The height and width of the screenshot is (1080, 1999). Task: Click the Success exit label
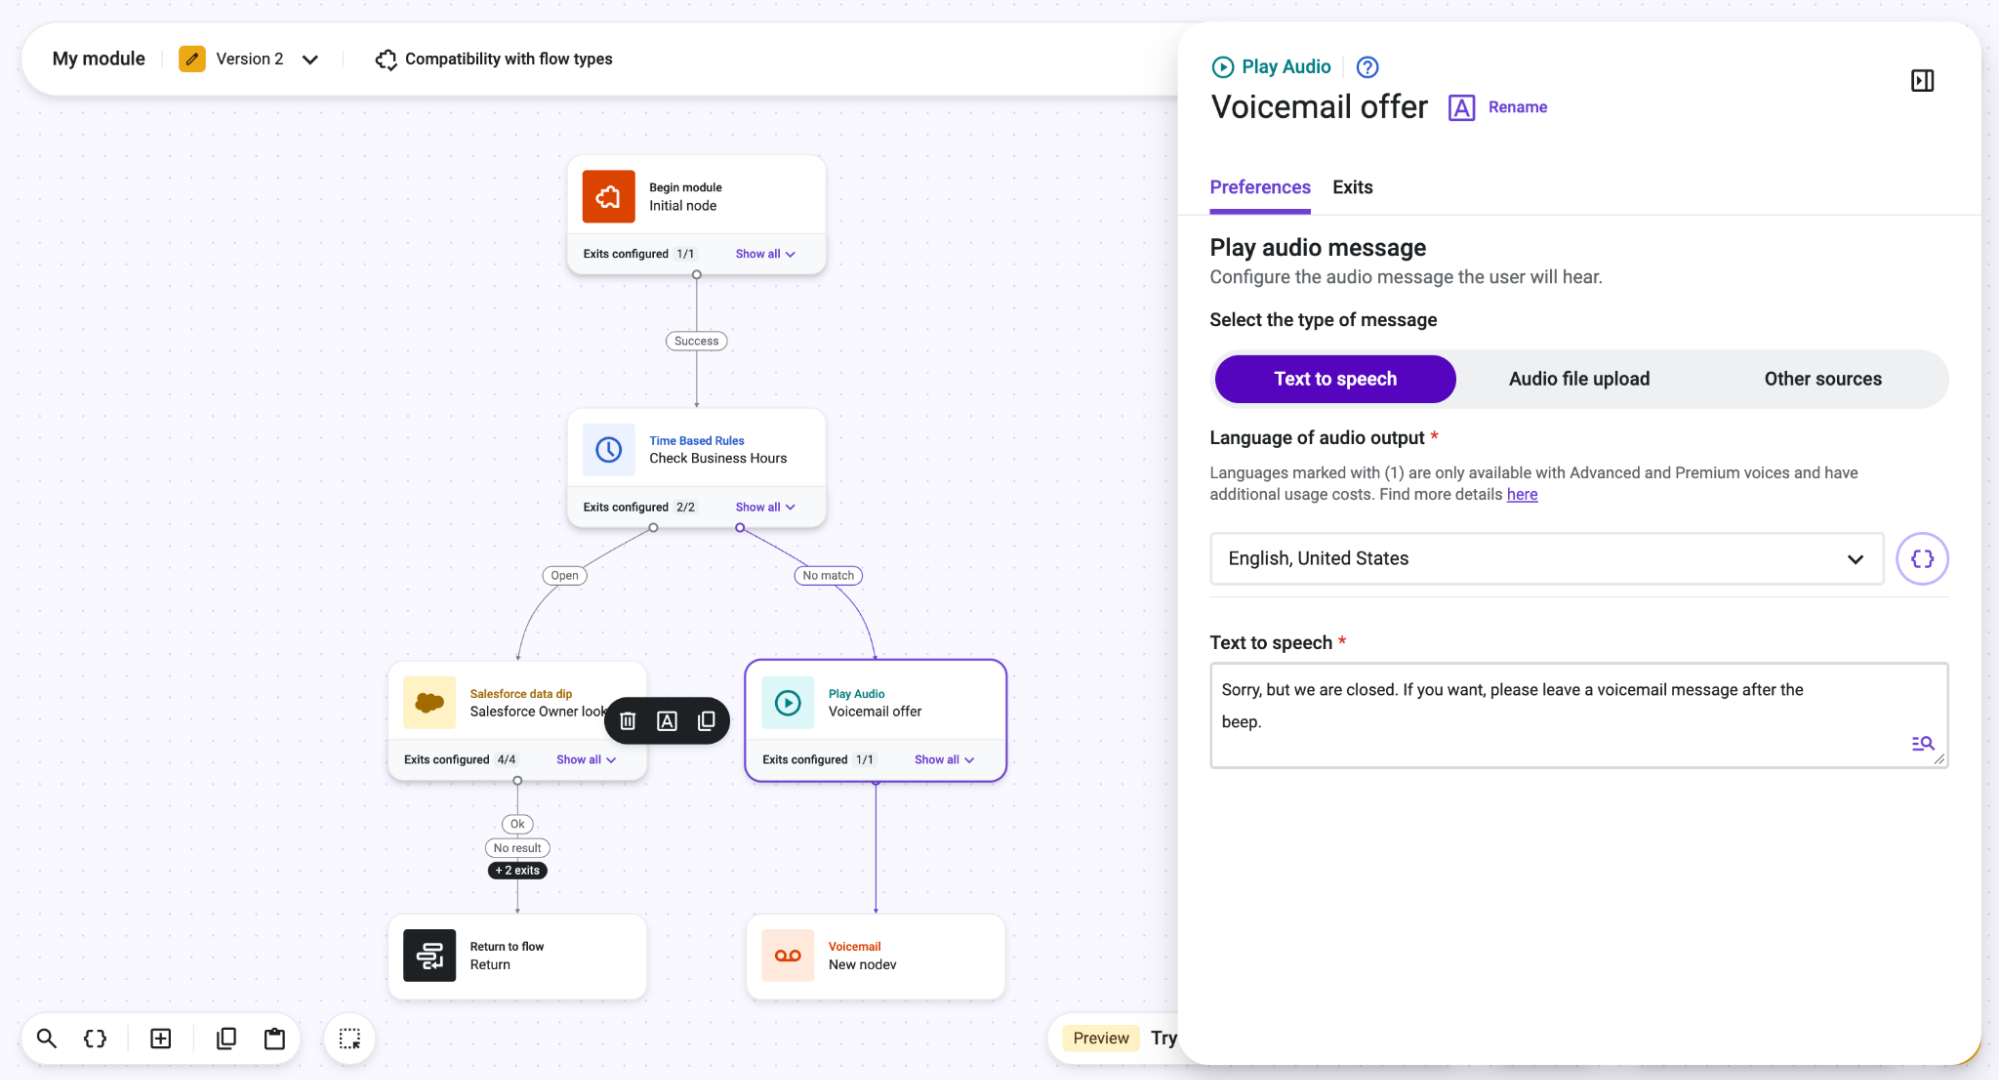696,341
